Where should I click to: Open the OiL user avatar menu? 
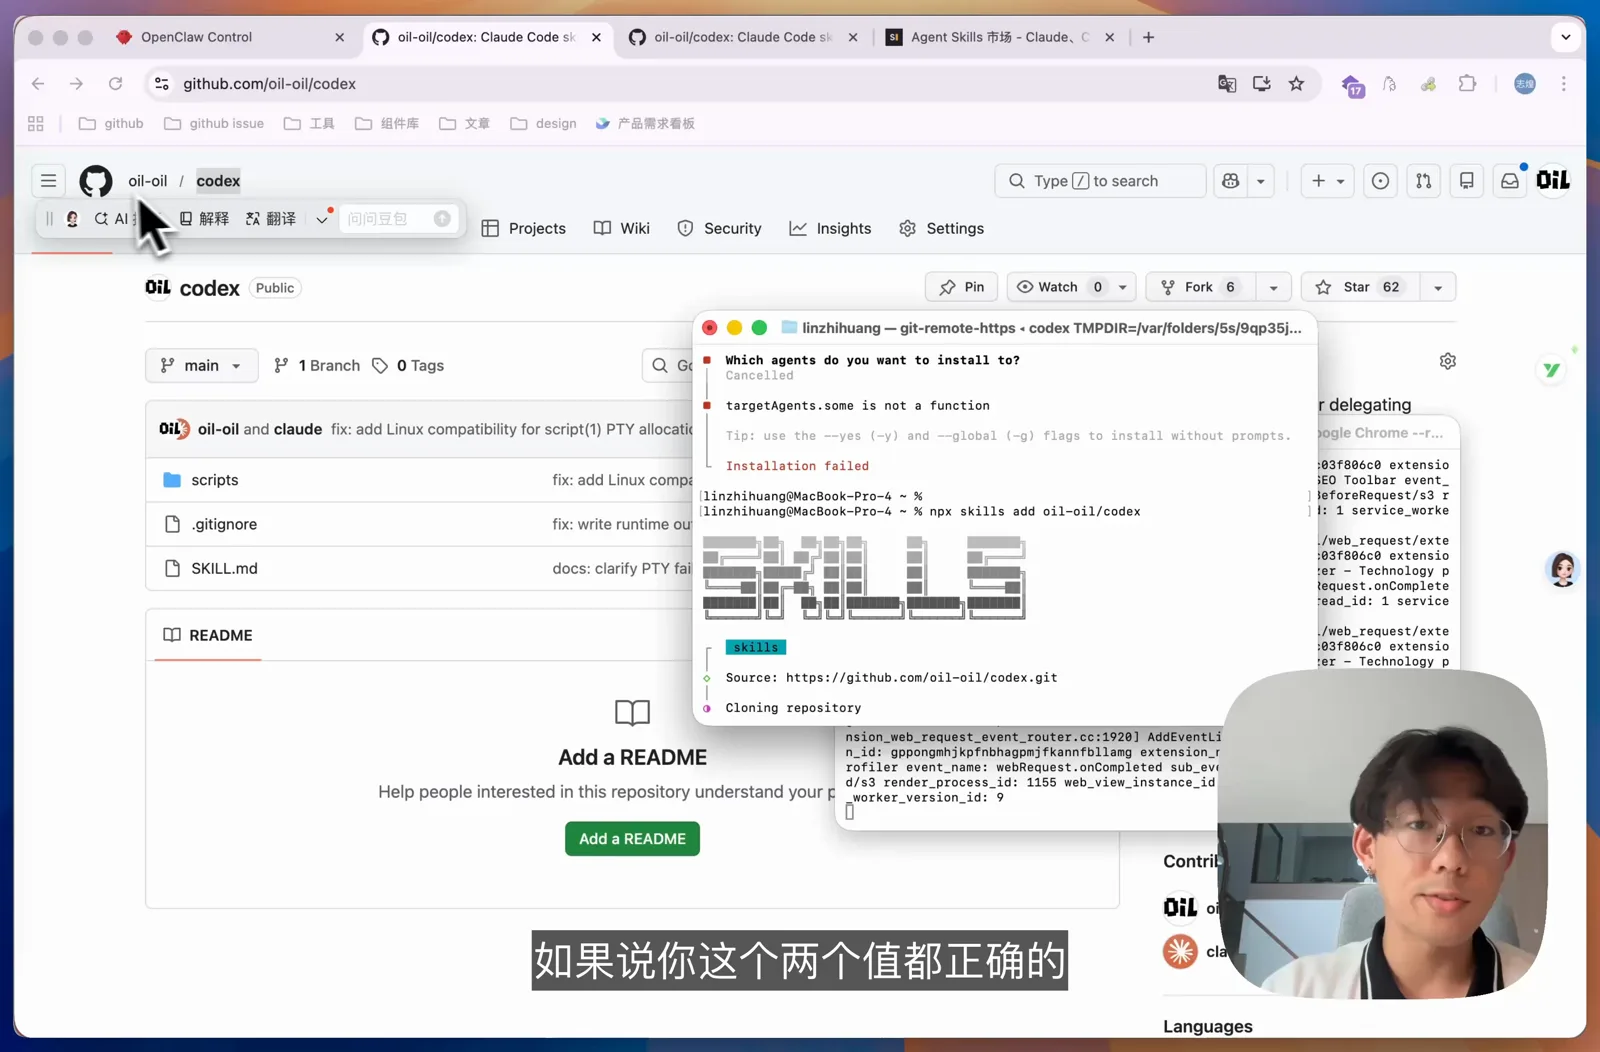coord(1553,180)
